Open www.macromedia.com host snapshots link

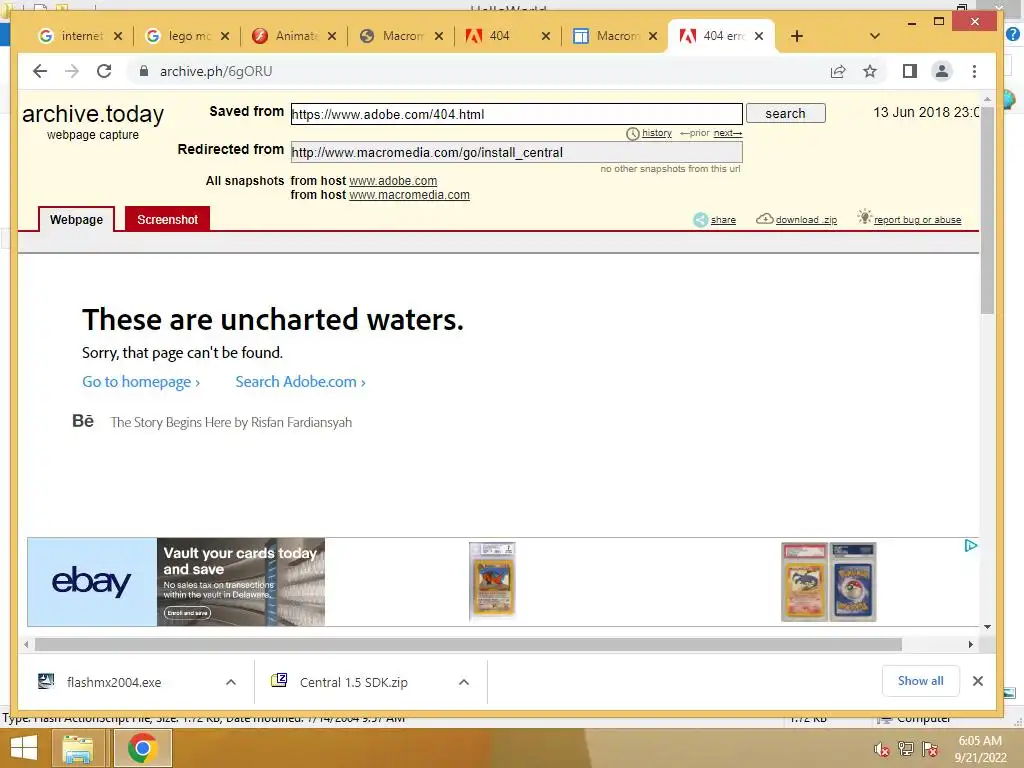click(409, 195)
